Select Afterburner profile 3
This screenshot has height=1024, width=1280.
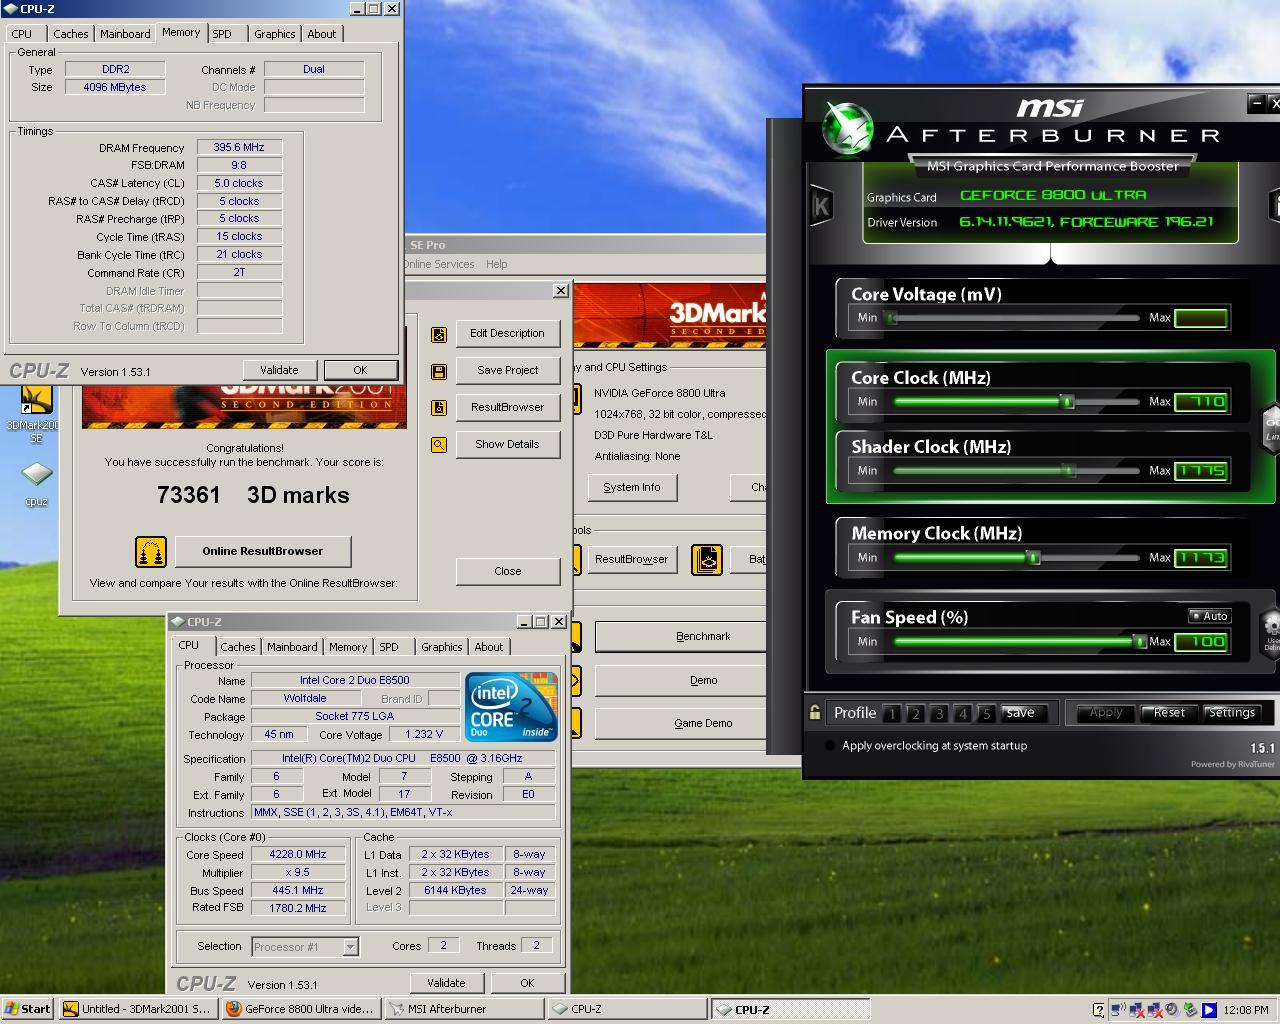click(939, 714)
